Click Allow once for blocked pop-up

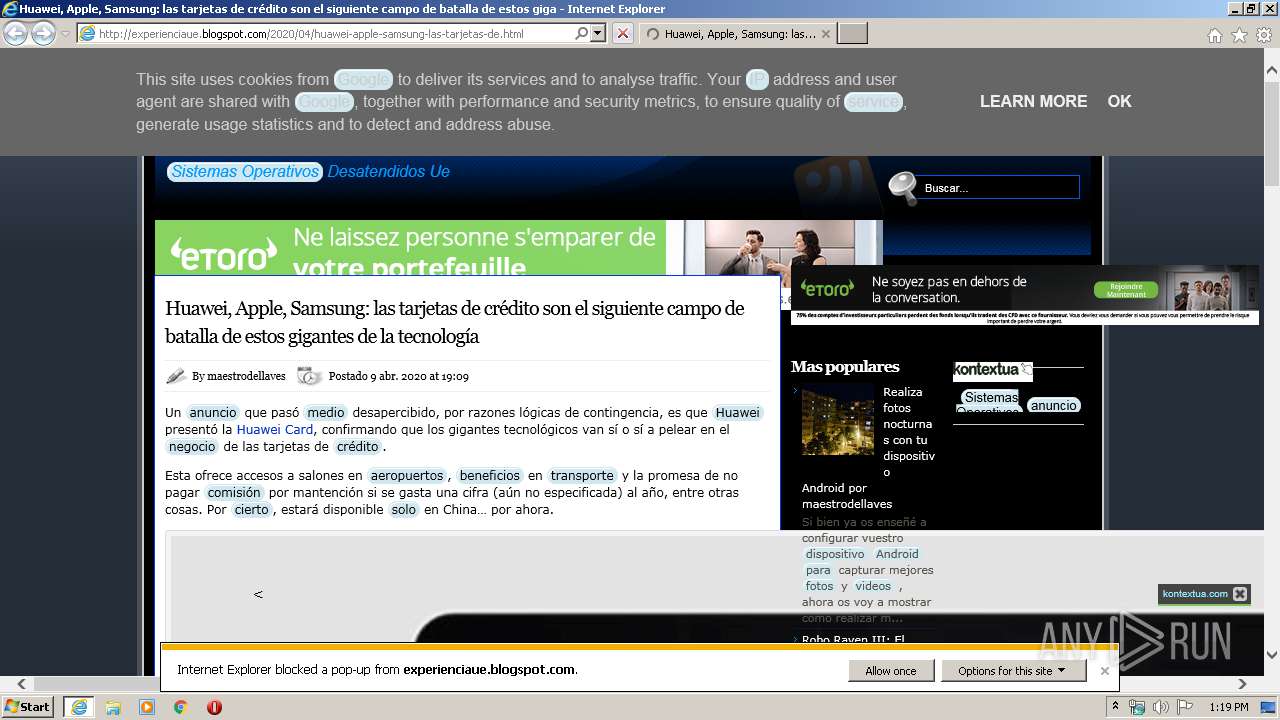click(891, 671)
